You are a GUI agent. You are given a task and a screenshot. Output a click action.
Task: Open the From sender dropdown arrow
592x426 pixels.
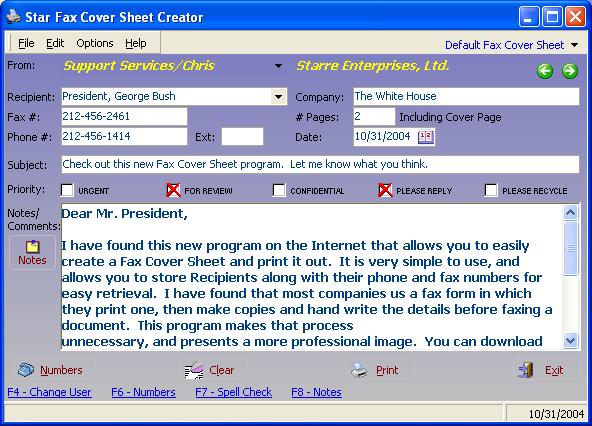[278, 66]
